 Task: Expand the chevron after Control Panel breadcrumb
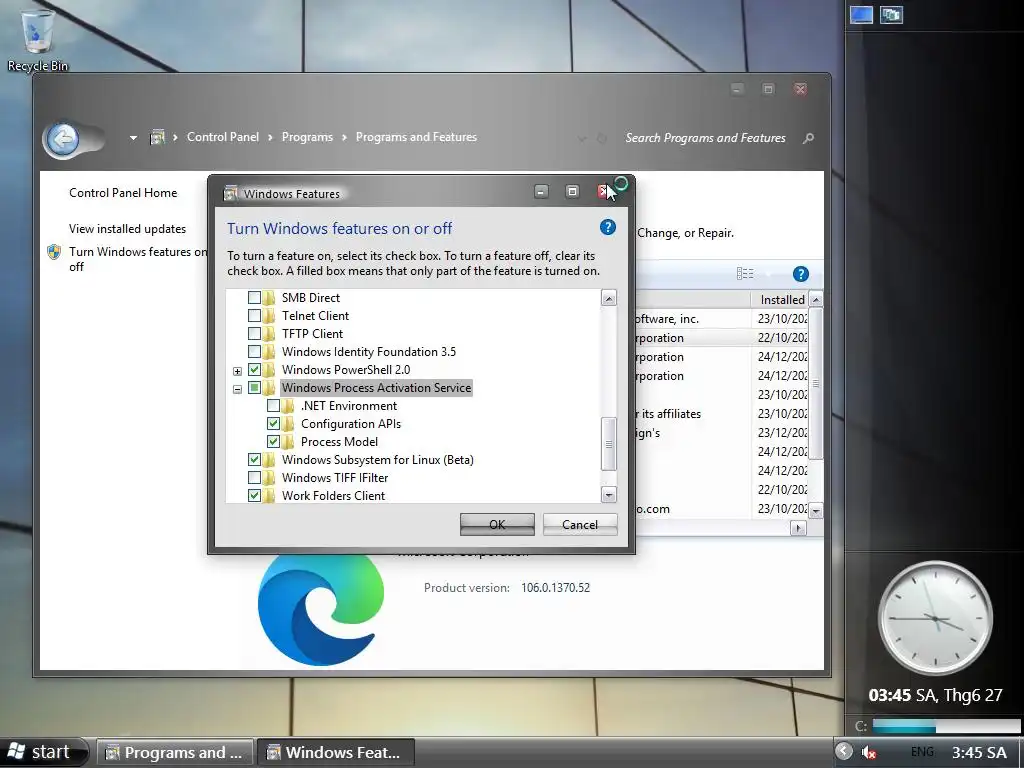coord(270,138)
